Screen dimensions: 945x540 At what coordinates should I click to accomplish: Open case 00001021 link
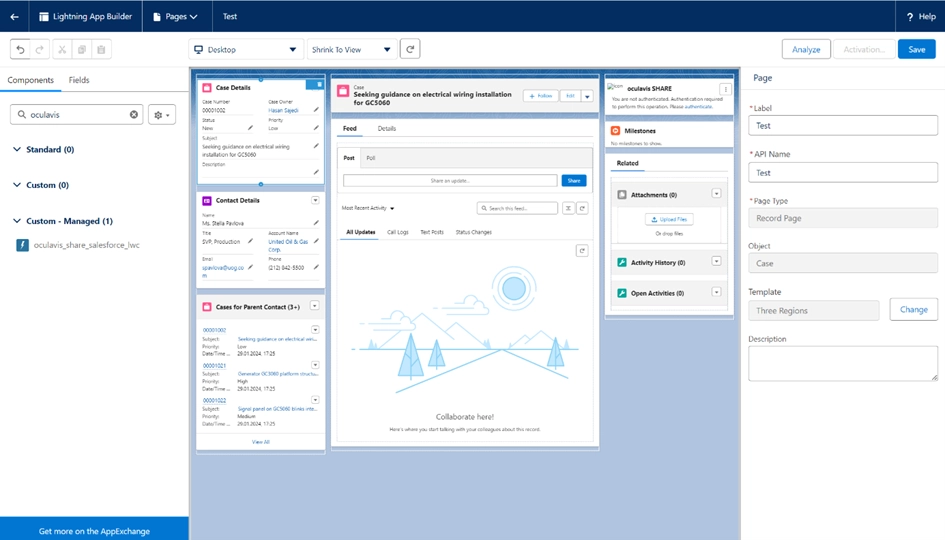click(214, 365)
